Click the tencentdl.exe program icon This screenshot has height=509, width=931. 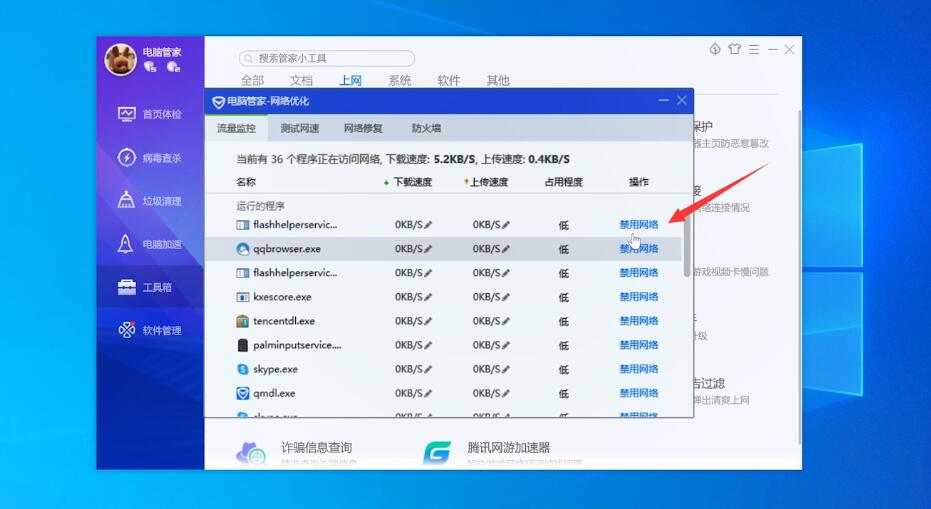click(243, 321)
